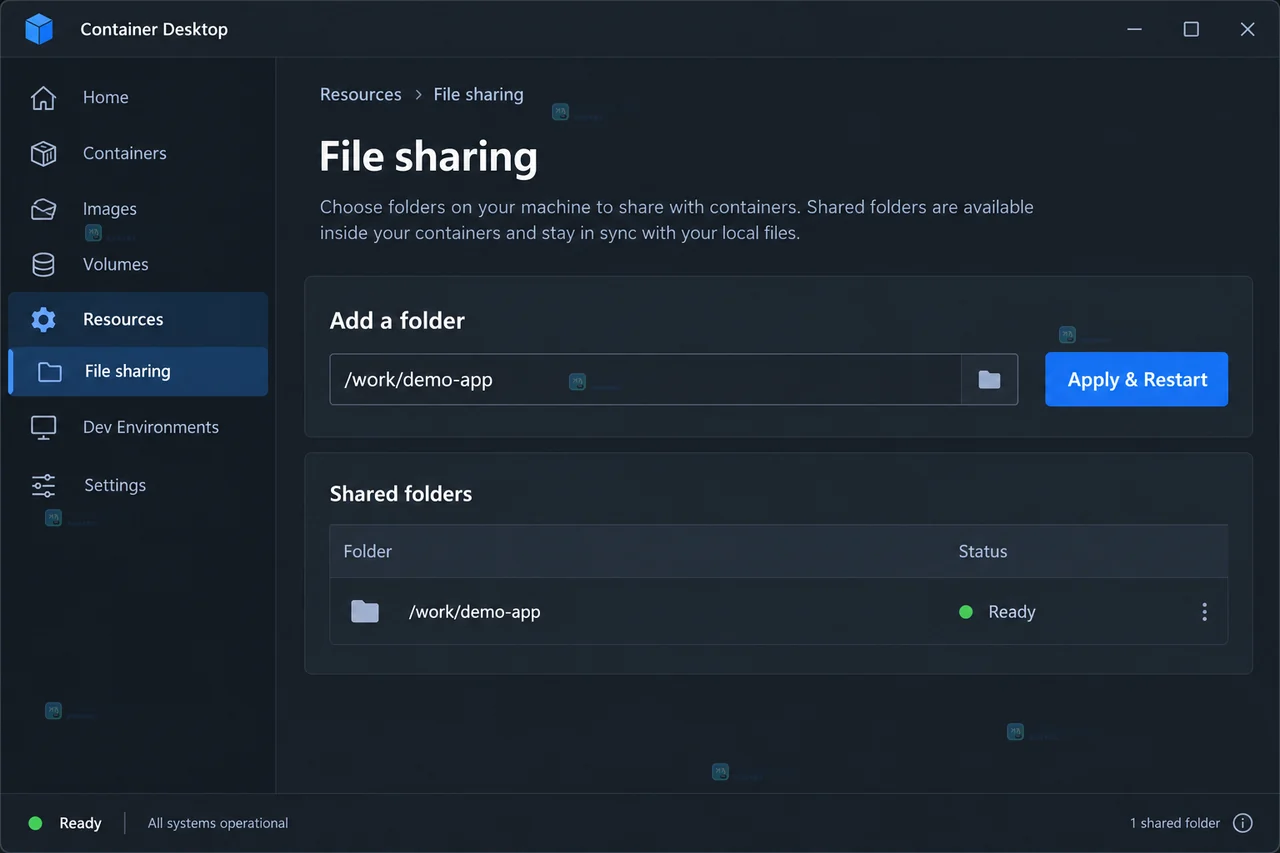Click File sharing in the breadcrumb
The width and height of the screenshot is (1280, 853).
(478, 95)
